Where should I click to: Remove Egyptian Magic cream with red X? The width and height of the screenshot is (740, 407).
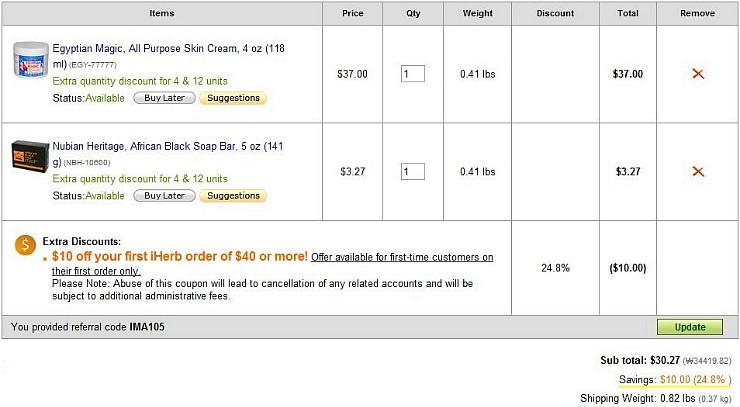(x=698, y=74)
